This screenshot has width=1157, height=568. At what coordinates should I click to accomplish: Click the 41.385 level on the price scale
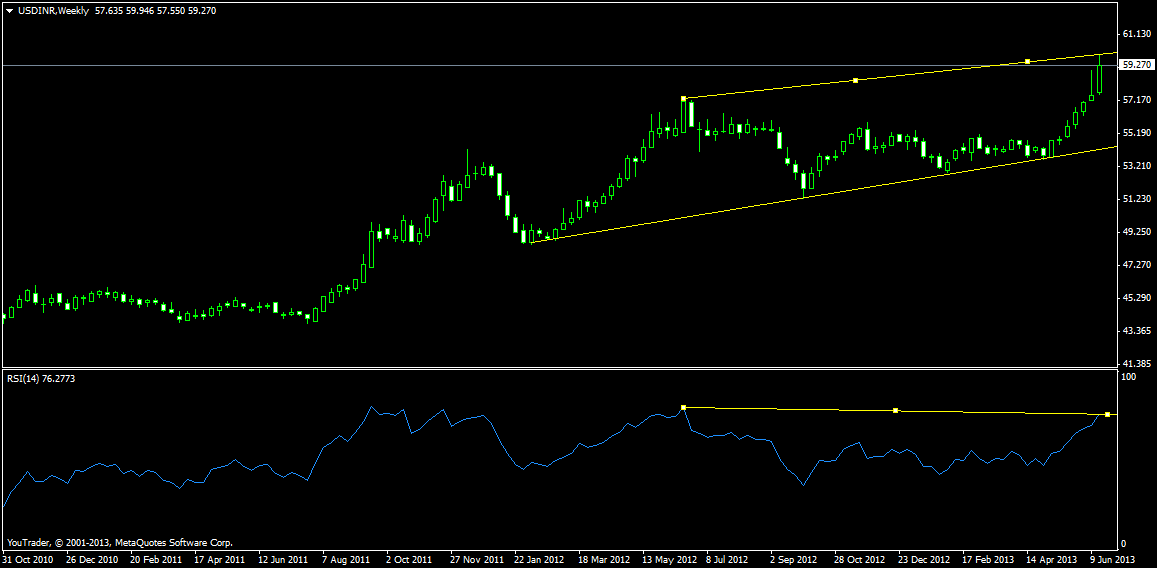click(1136, 363)
